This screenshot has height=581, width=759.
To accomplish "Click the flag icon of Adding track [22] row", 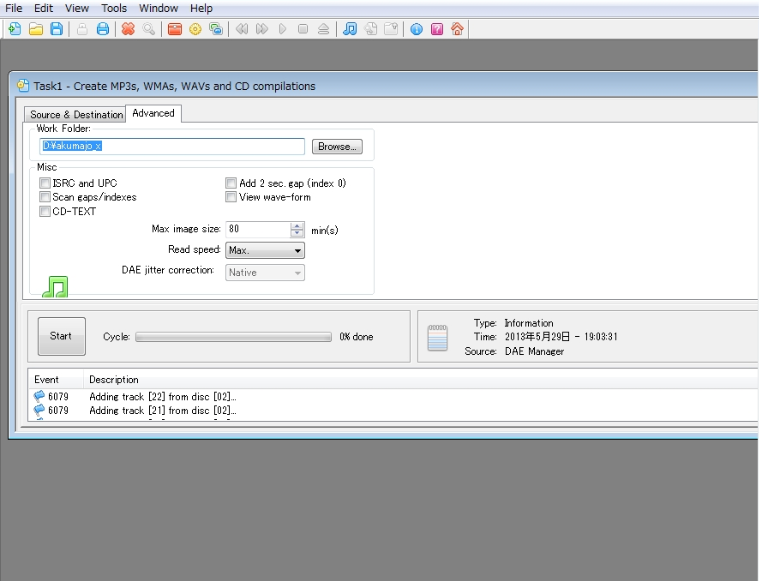I will pyautogui.click(x=39, y=396).
